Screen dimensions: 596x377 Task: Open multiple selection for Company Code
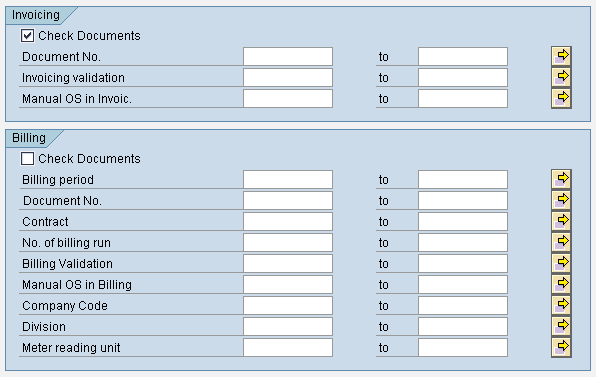pos(561,306)
